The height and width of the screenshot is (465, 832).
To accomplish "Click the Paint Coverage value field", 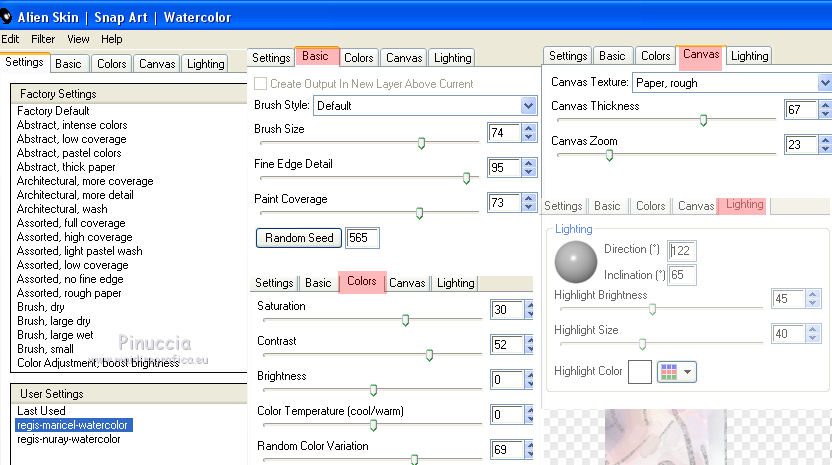I will pyautogui.click(x=504, y=203).
